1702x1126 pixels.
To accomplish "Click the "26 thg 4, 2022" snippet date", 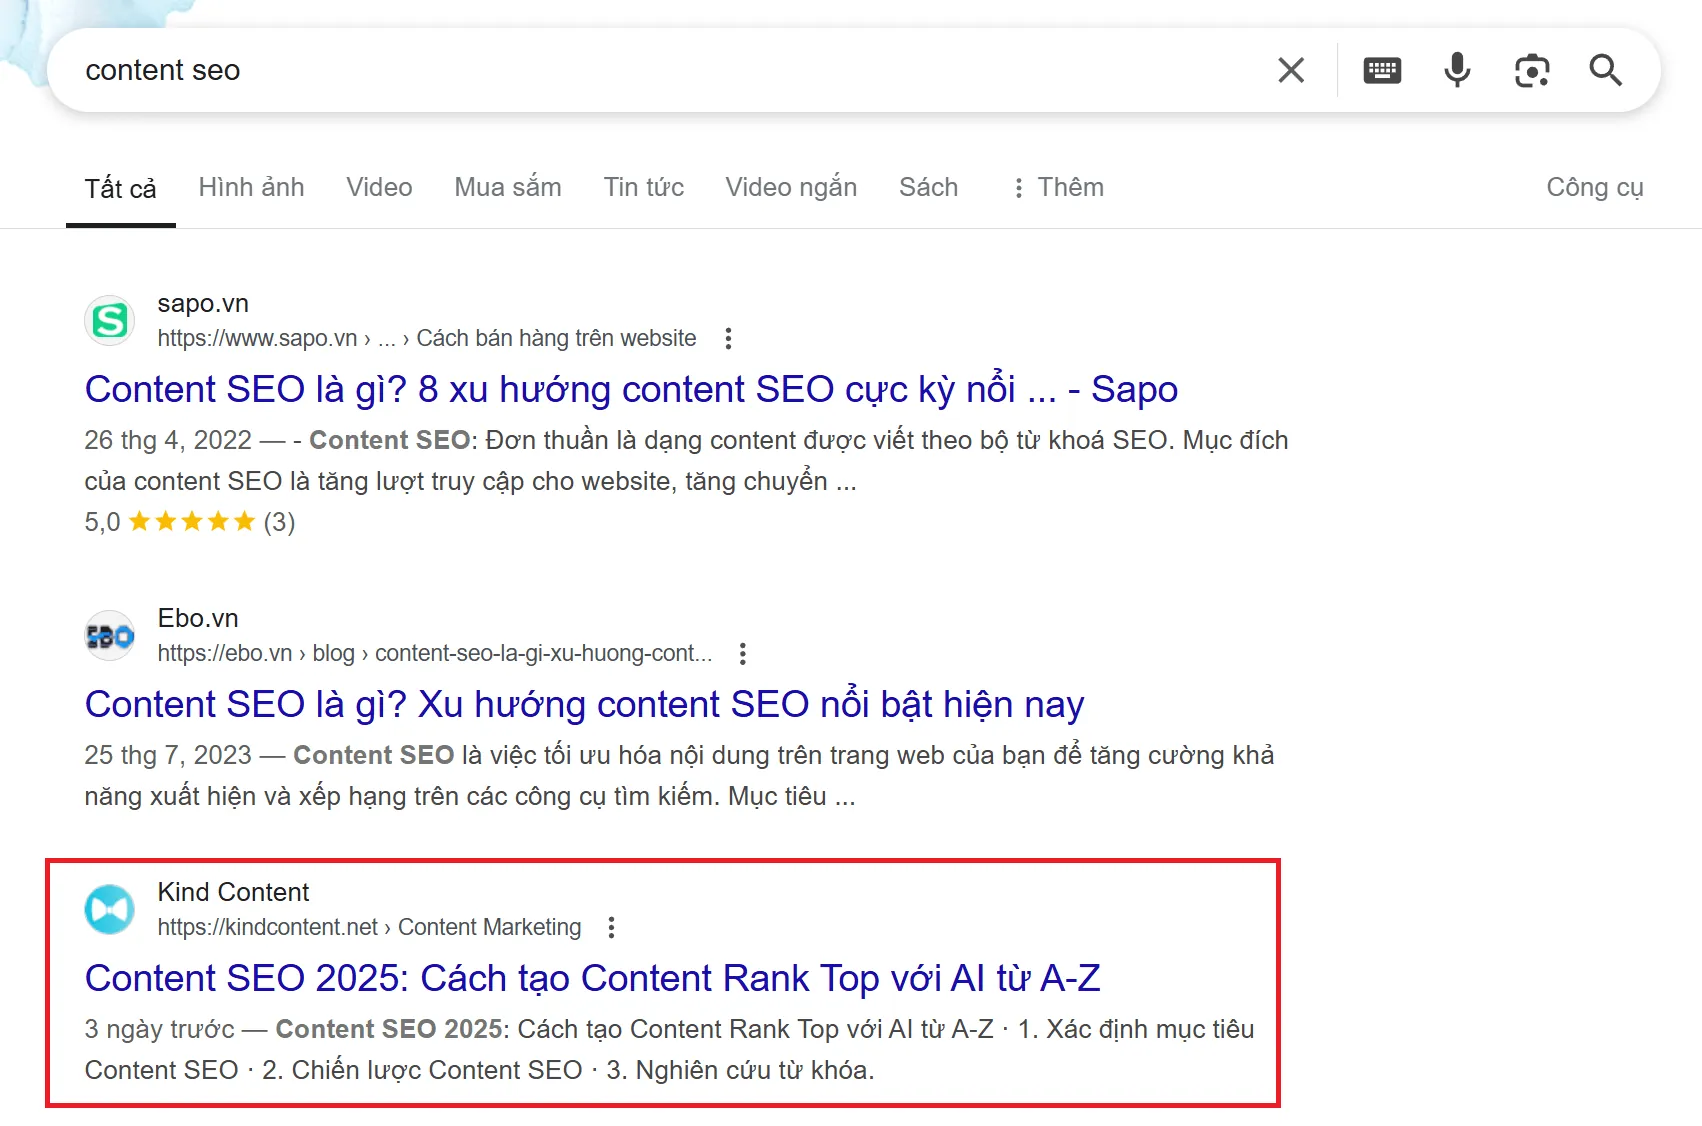I will pyautogui.click(x=168, y=440).
